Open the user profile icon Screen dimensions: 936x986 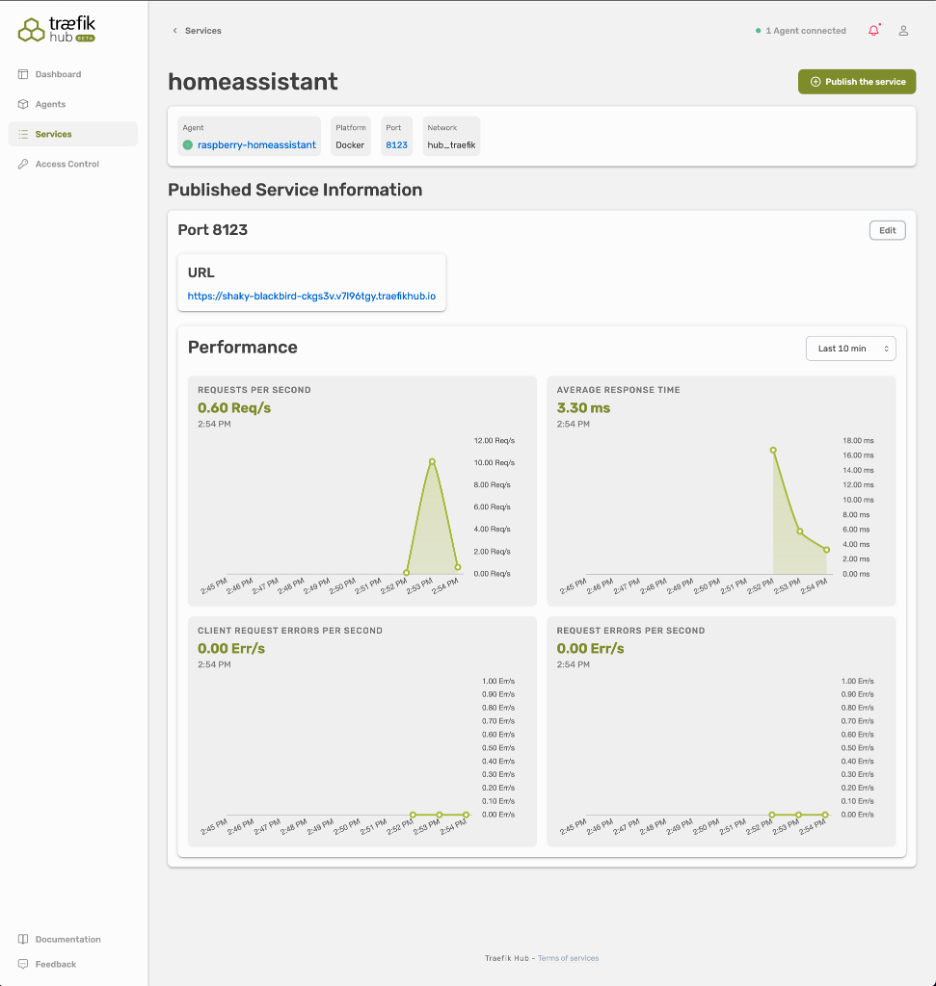tap(903, 31)
